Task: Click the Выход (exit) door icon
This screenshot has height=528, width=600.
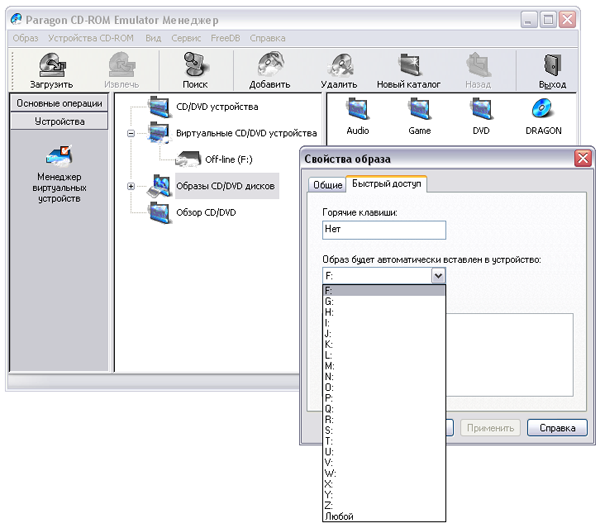Action: coord(553,65)
